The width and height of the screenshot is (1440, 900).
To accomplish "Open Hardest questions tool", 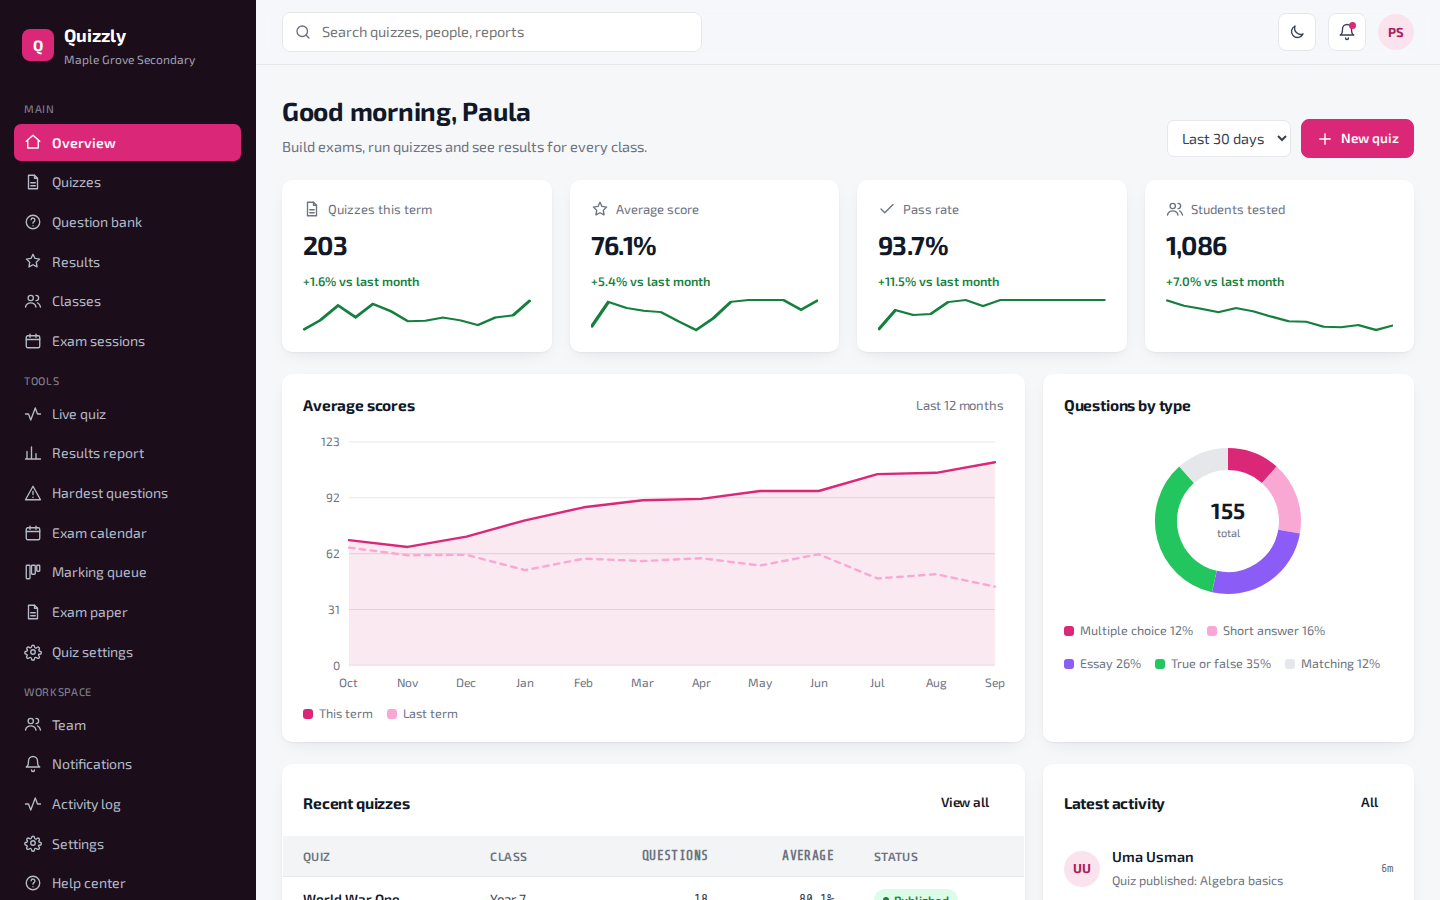I will pyautogui.click(x=127, y=493).
